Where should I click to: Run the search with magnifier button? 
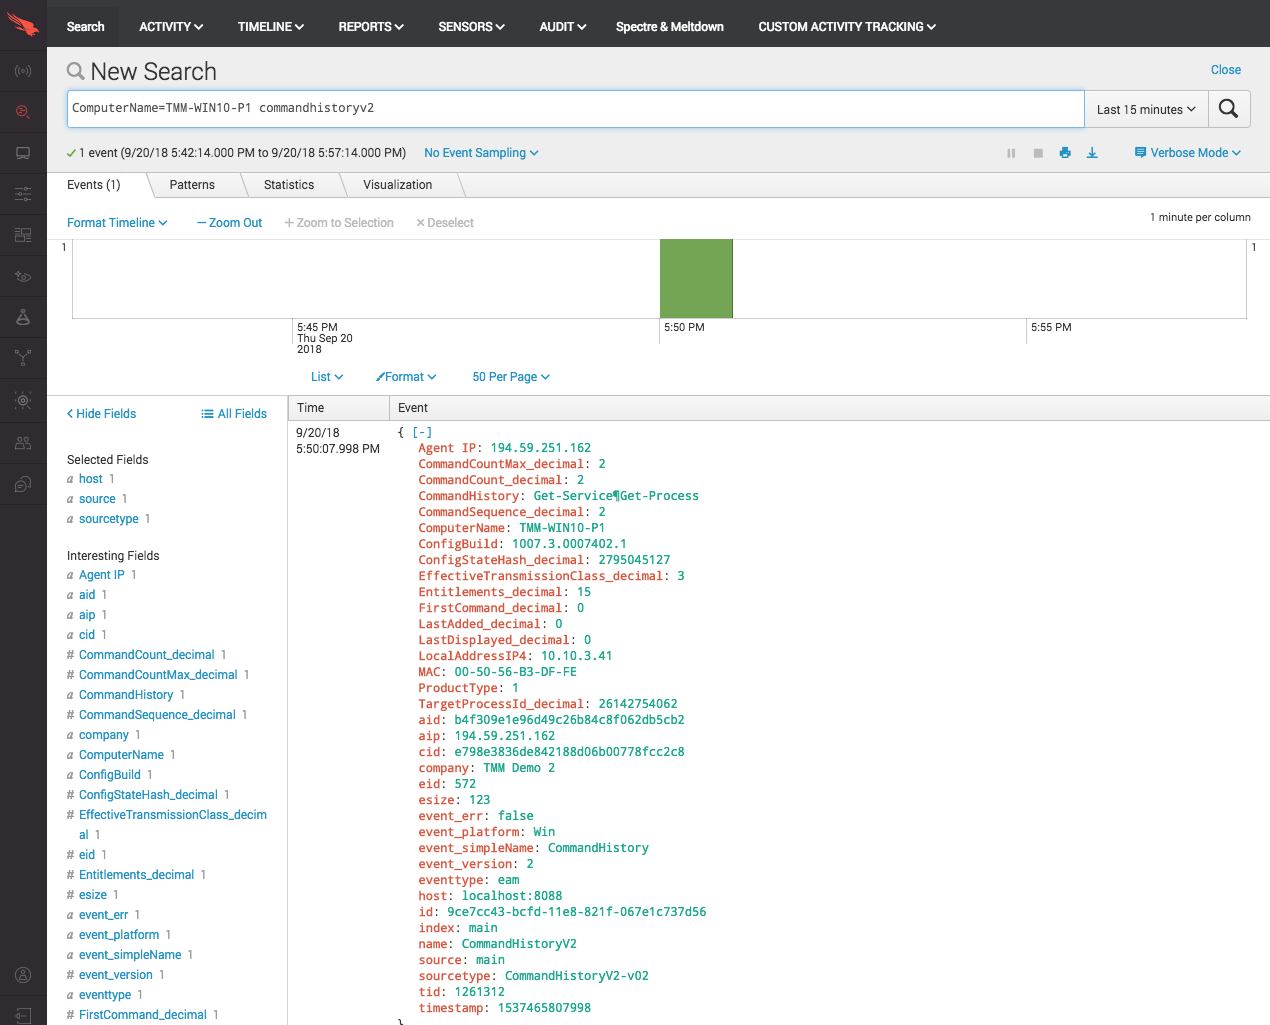(1229, 109)
